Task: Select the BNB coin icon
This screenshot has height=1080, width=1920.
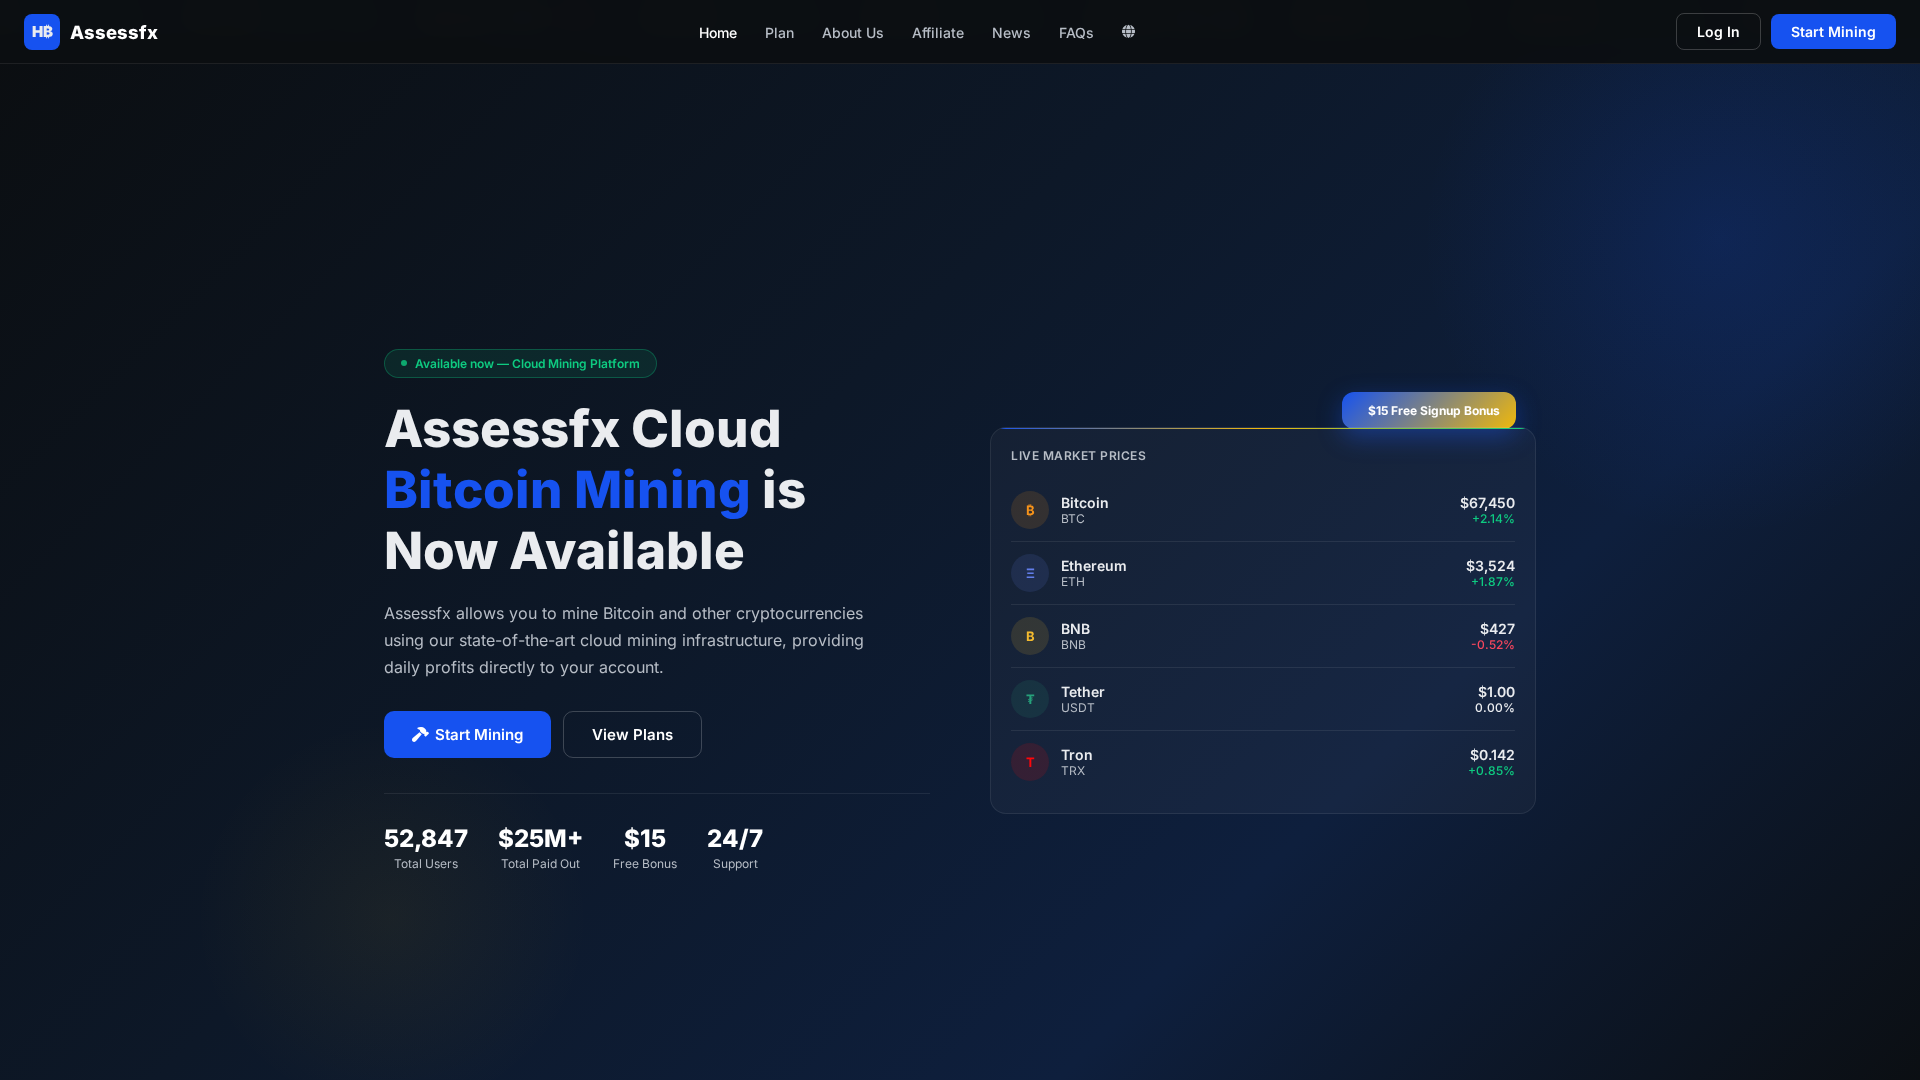Action: pos(1029,636)
